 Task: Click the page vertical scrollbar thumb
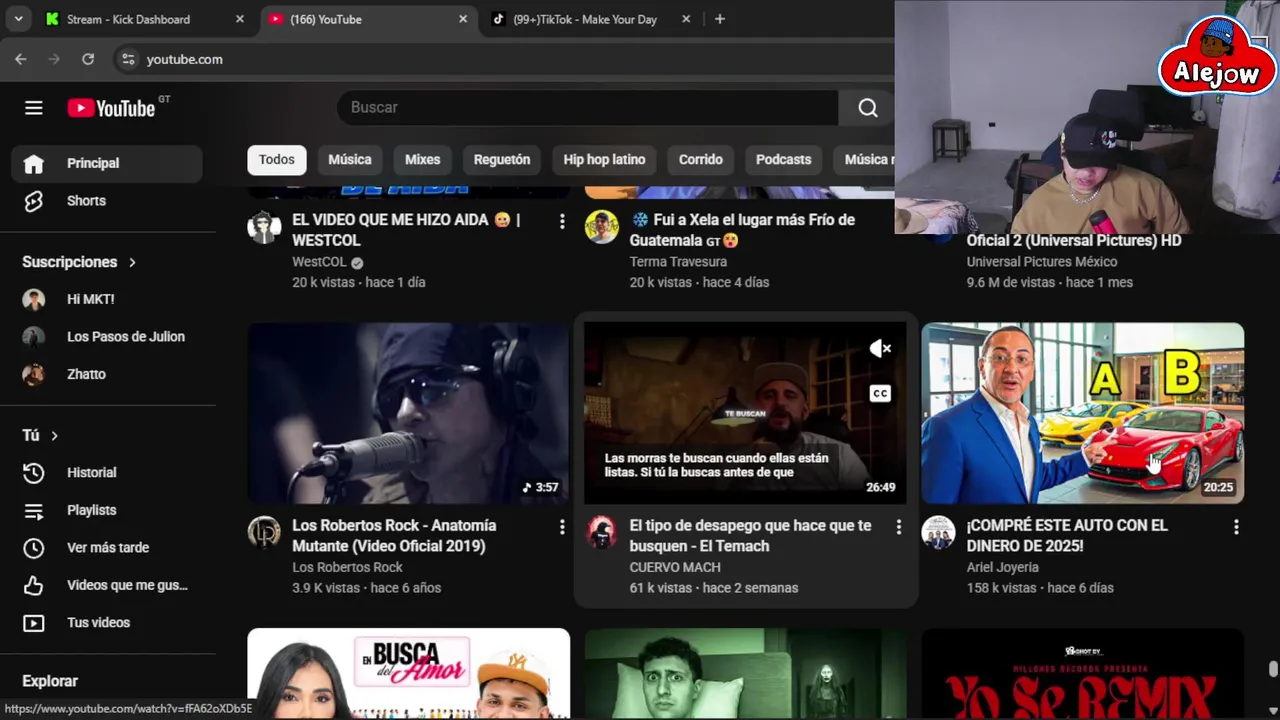tap(1273, 669)
